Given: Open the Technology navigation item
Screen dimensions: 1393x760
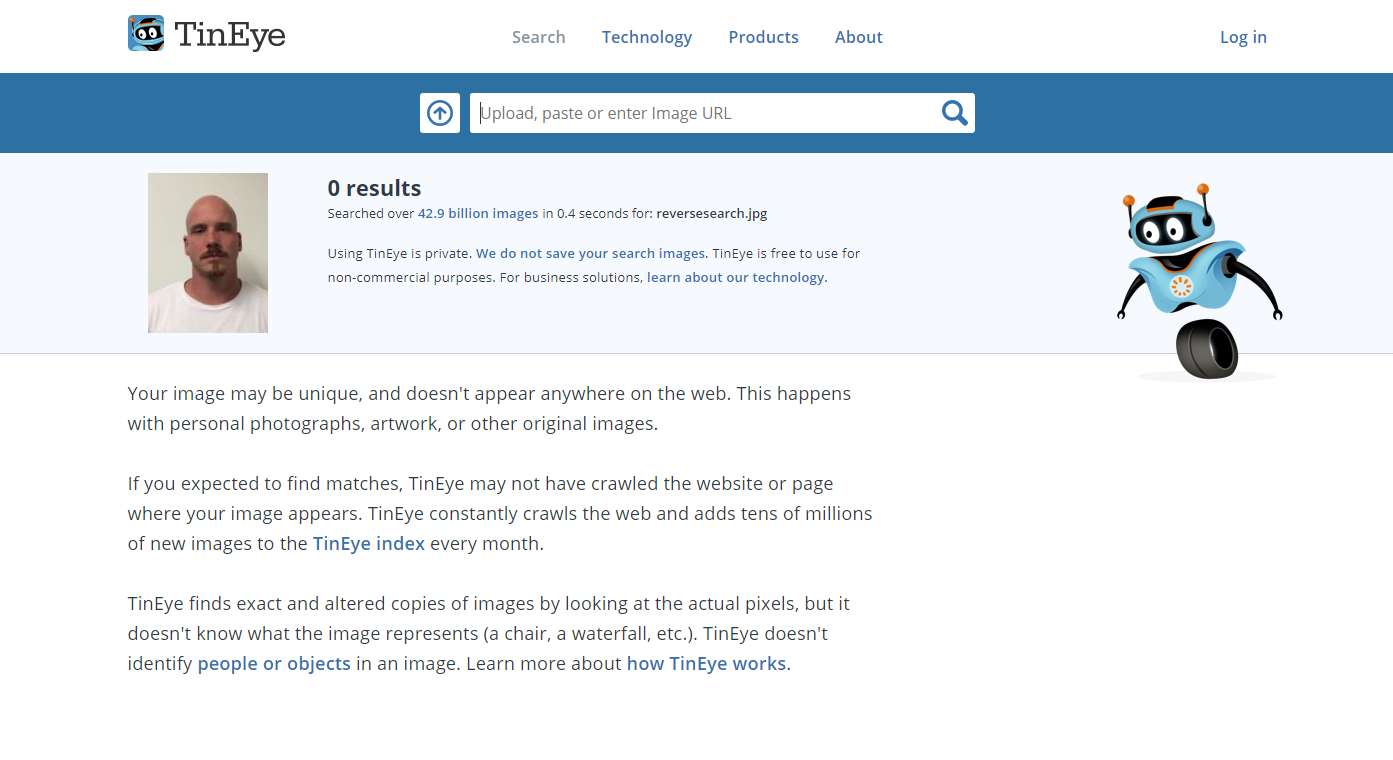Looking at the screenshot, I should [x=647, y=37].
